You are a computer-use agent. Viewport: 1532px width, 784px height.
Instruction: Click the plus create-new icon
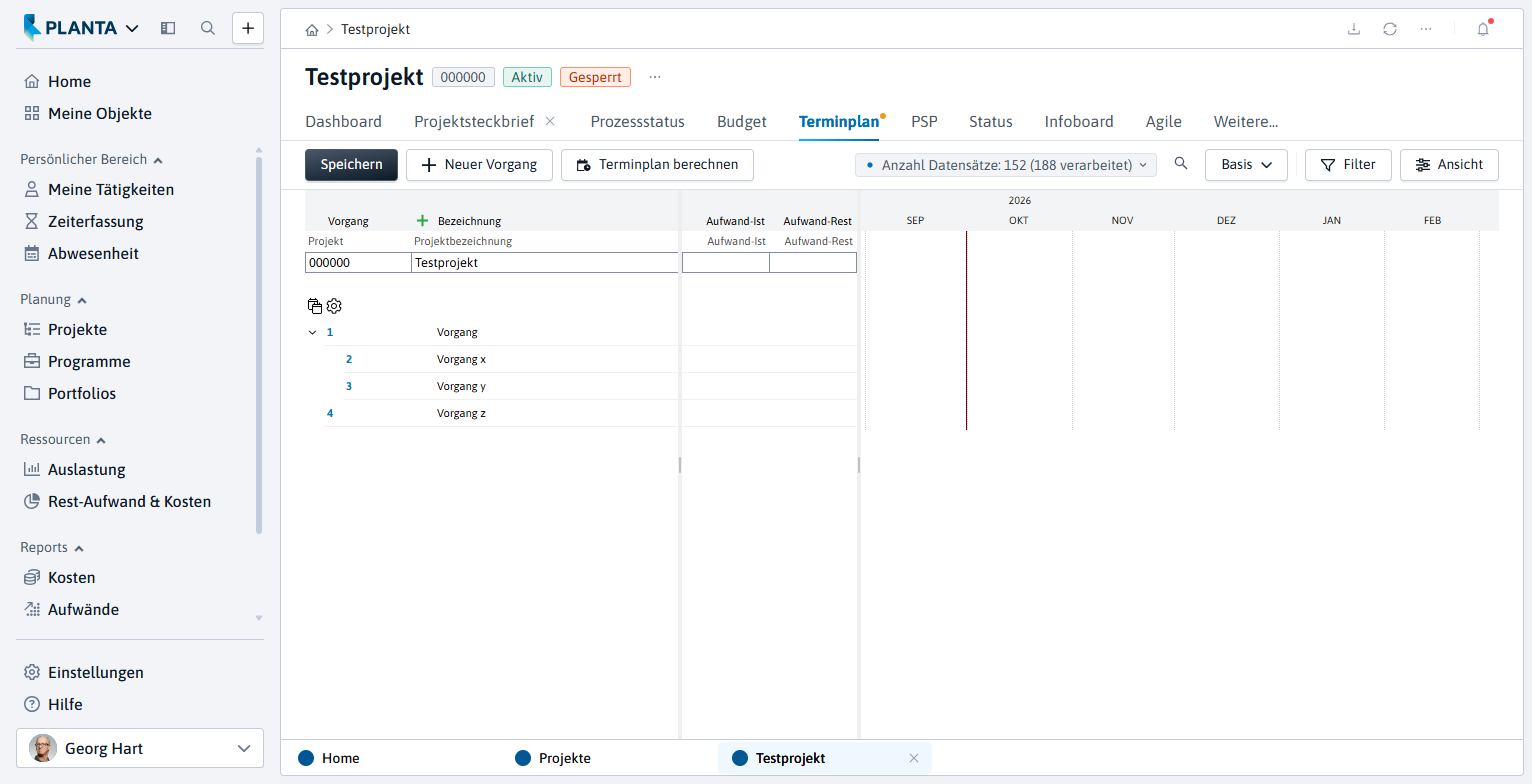click(x=248, y=28)
